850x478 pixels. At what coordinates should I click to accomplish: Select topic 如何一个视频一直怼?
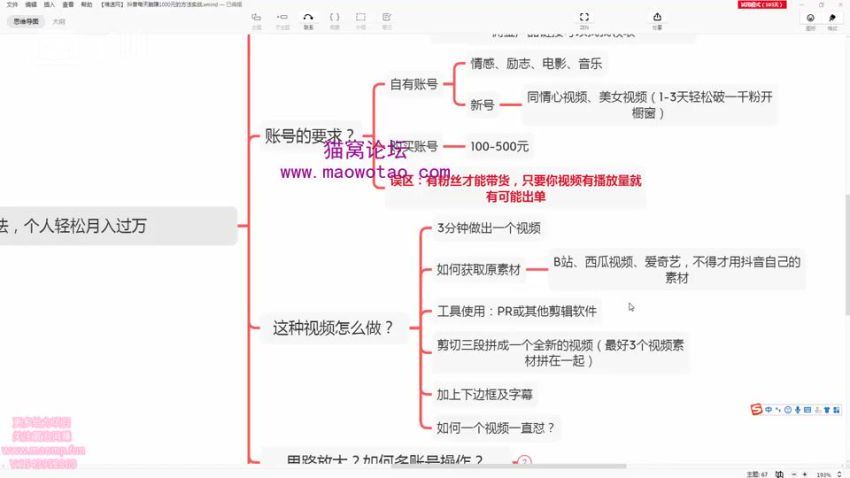[x=495, y=428]
